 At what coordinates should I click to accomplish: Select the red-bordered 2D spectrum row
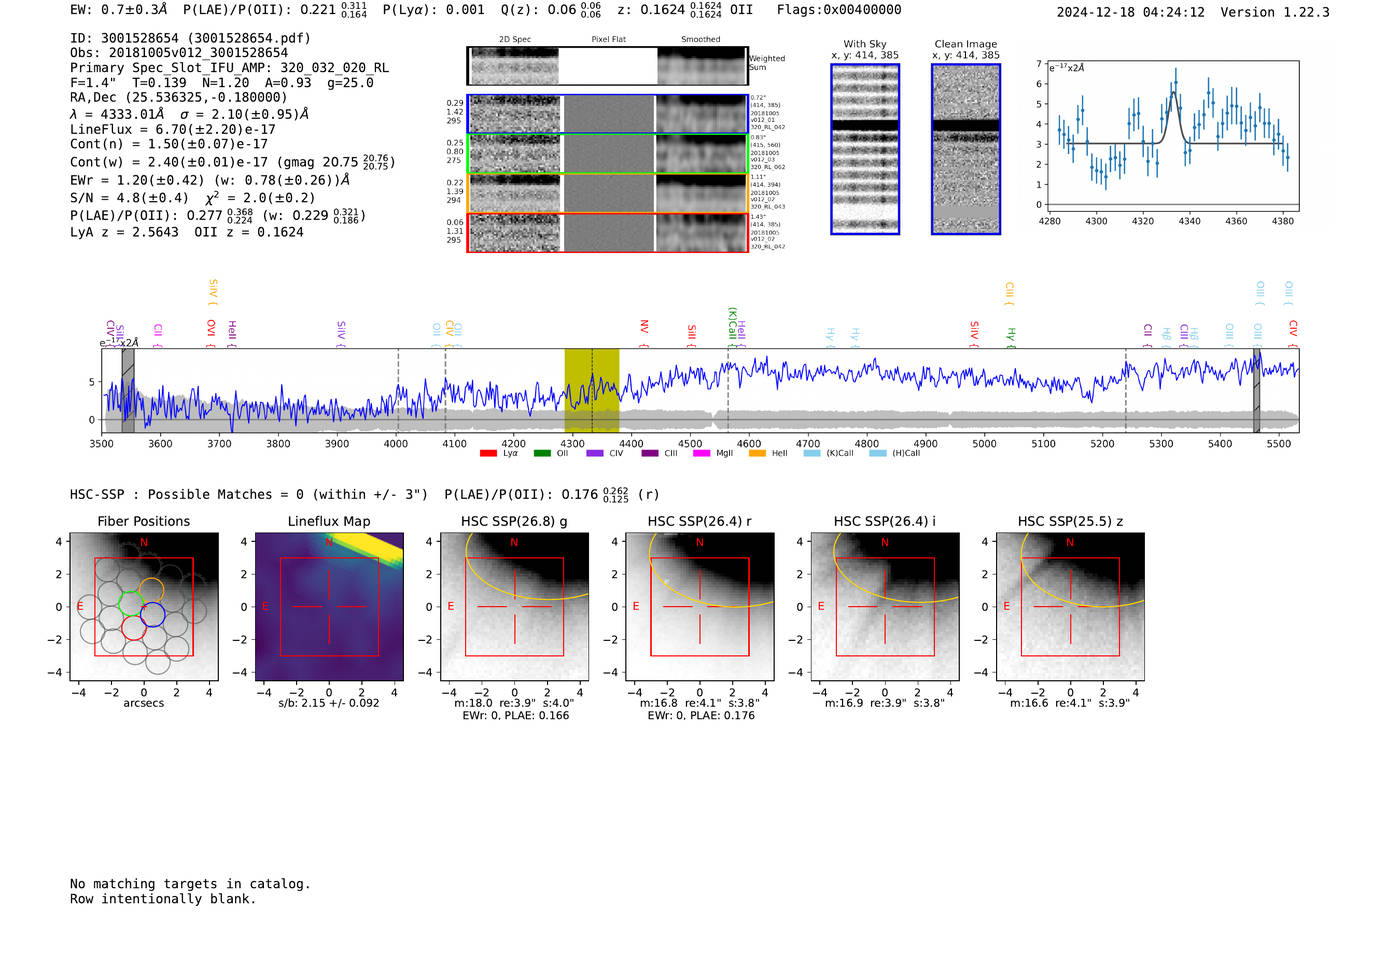coord(608,232)
